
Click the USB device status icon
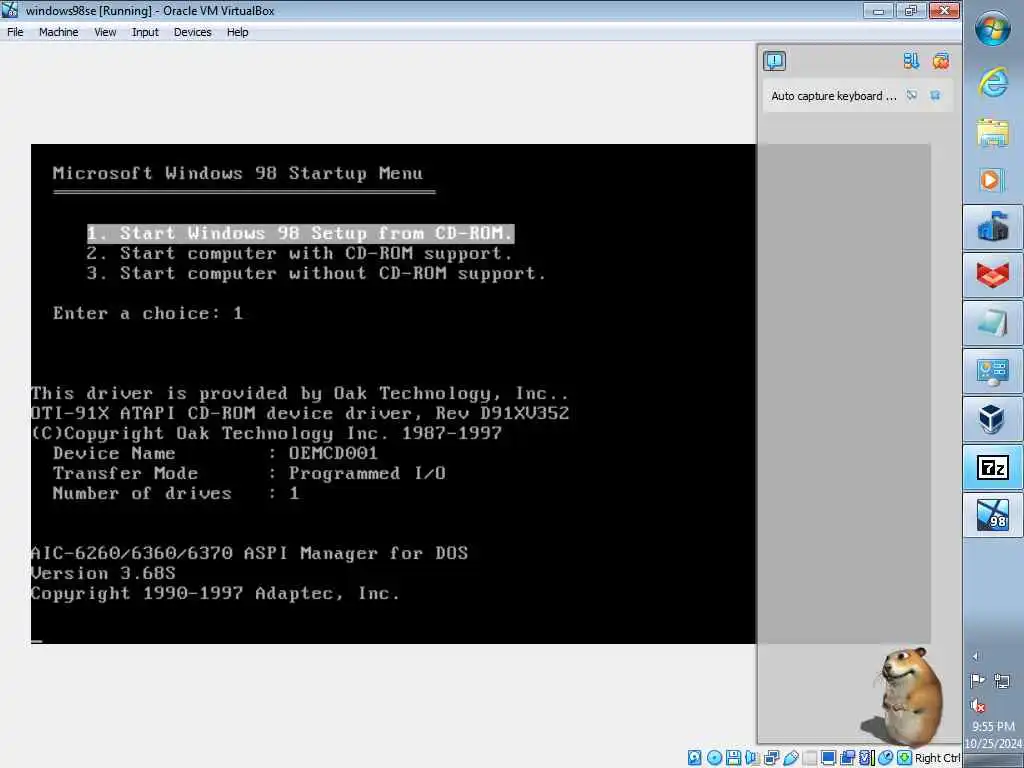(x=791, y=758)
